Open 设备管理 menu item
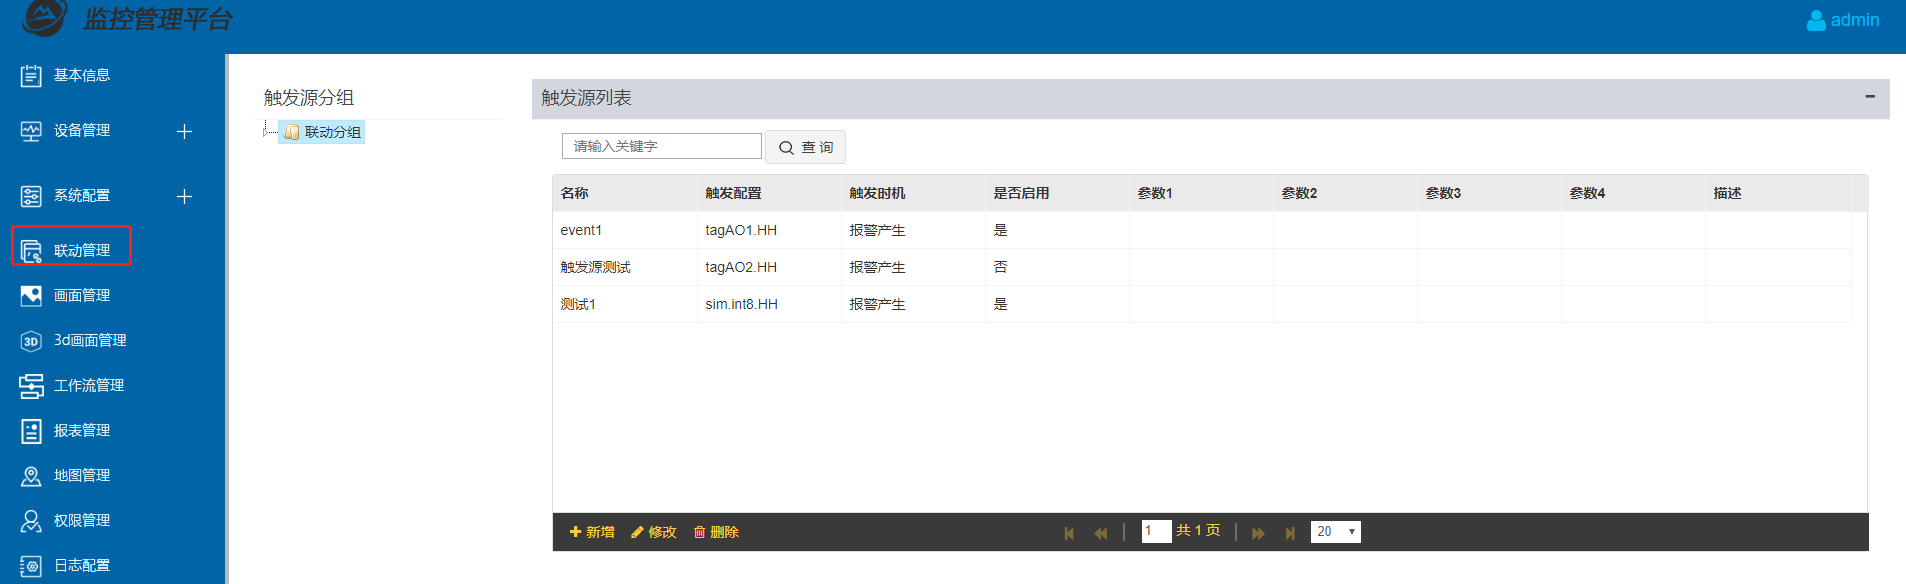Image resolution: width=1906 pixels, height=584 pixels. (x=82, y=131)
